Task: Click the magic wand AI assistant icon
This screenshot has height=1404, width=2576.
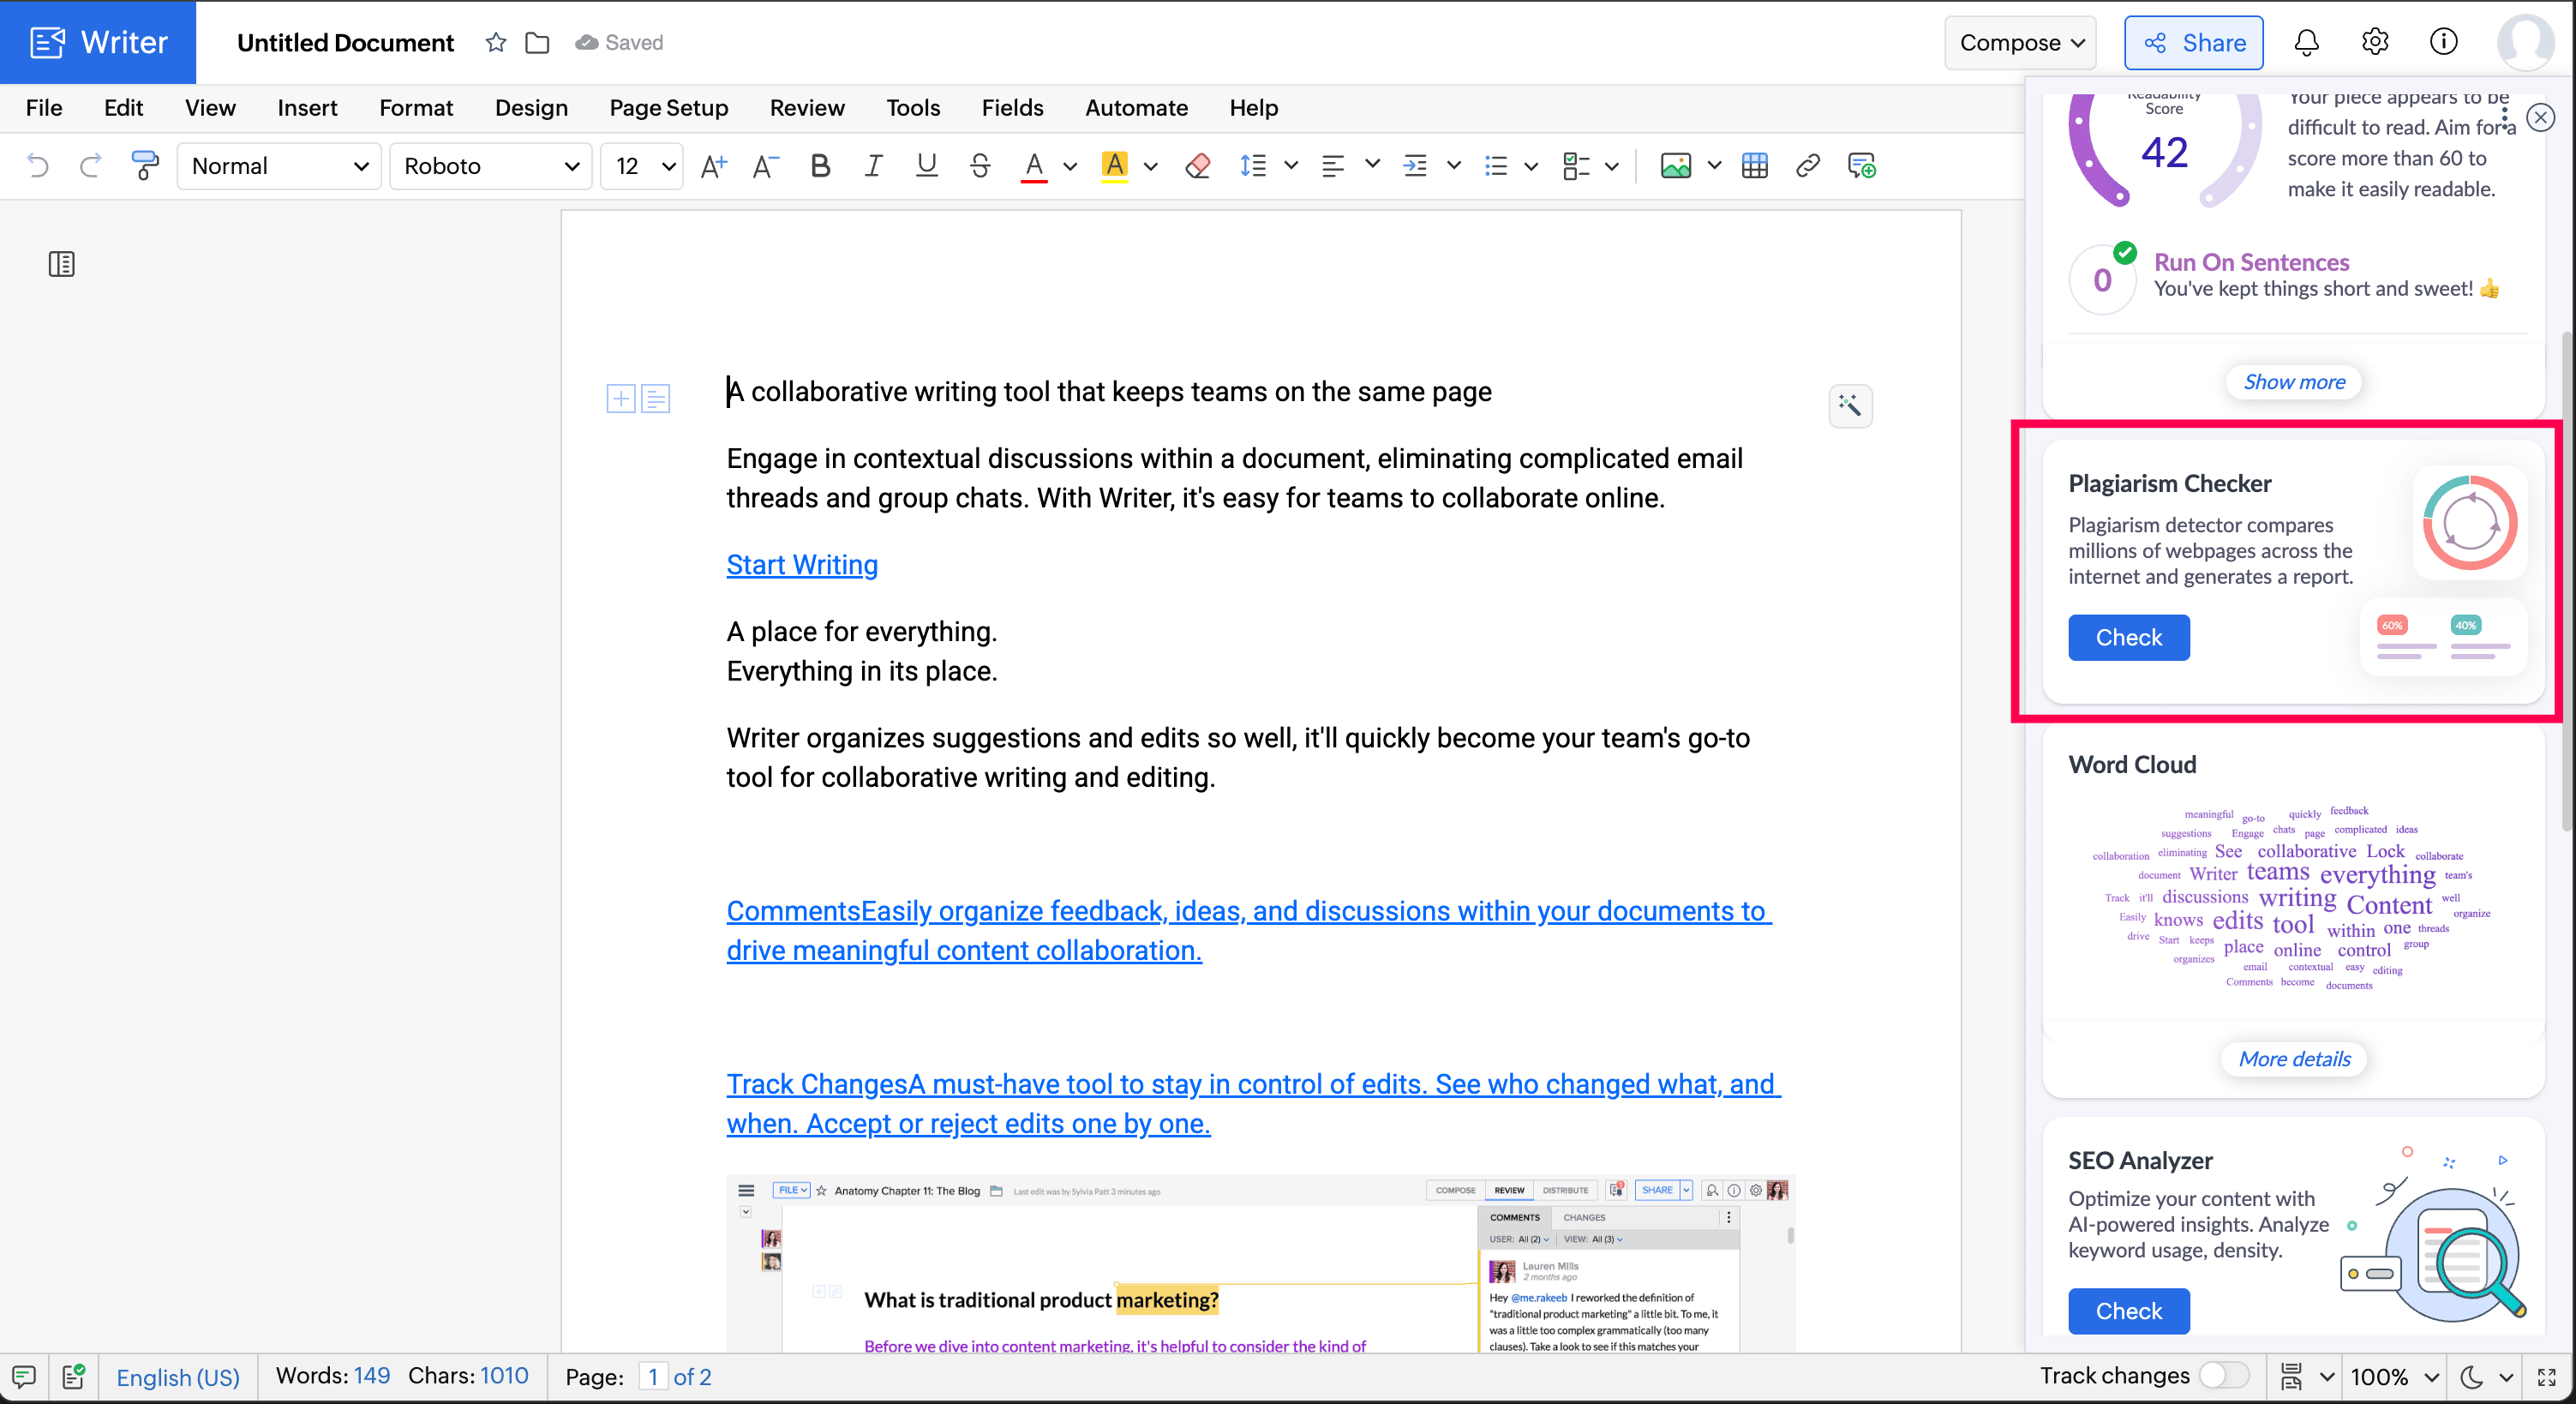Action: pyautogui.click(x=1850, y=405)
